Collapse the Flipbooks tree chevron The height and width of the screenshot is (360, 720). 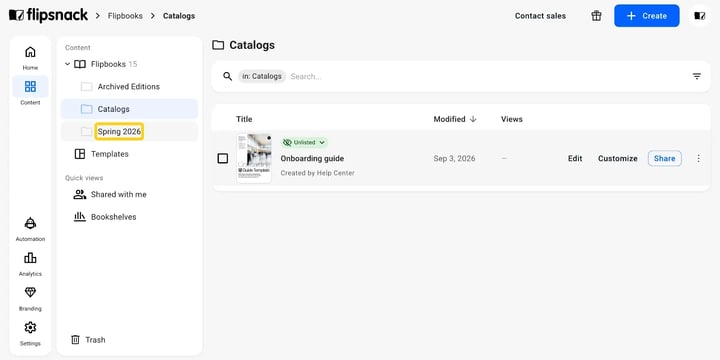click(x=68, y=64)
